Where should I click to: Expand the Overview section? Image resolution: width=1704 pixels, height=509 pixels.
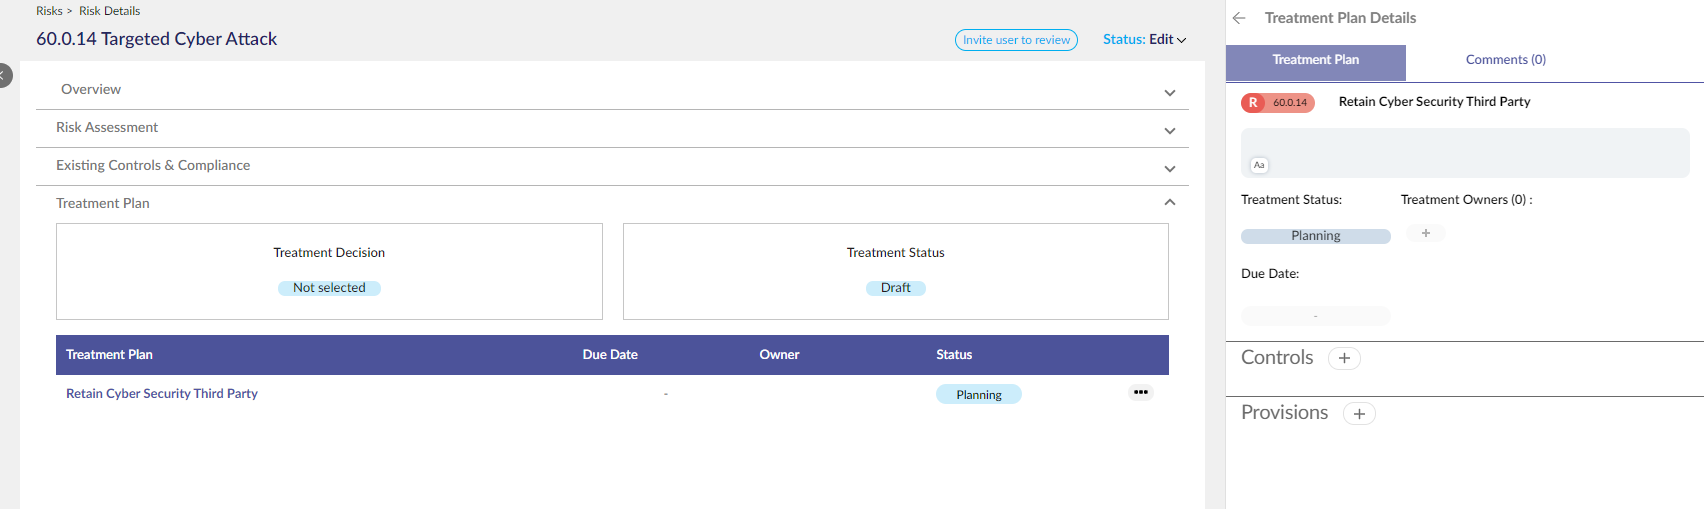(x=612, y=90)
